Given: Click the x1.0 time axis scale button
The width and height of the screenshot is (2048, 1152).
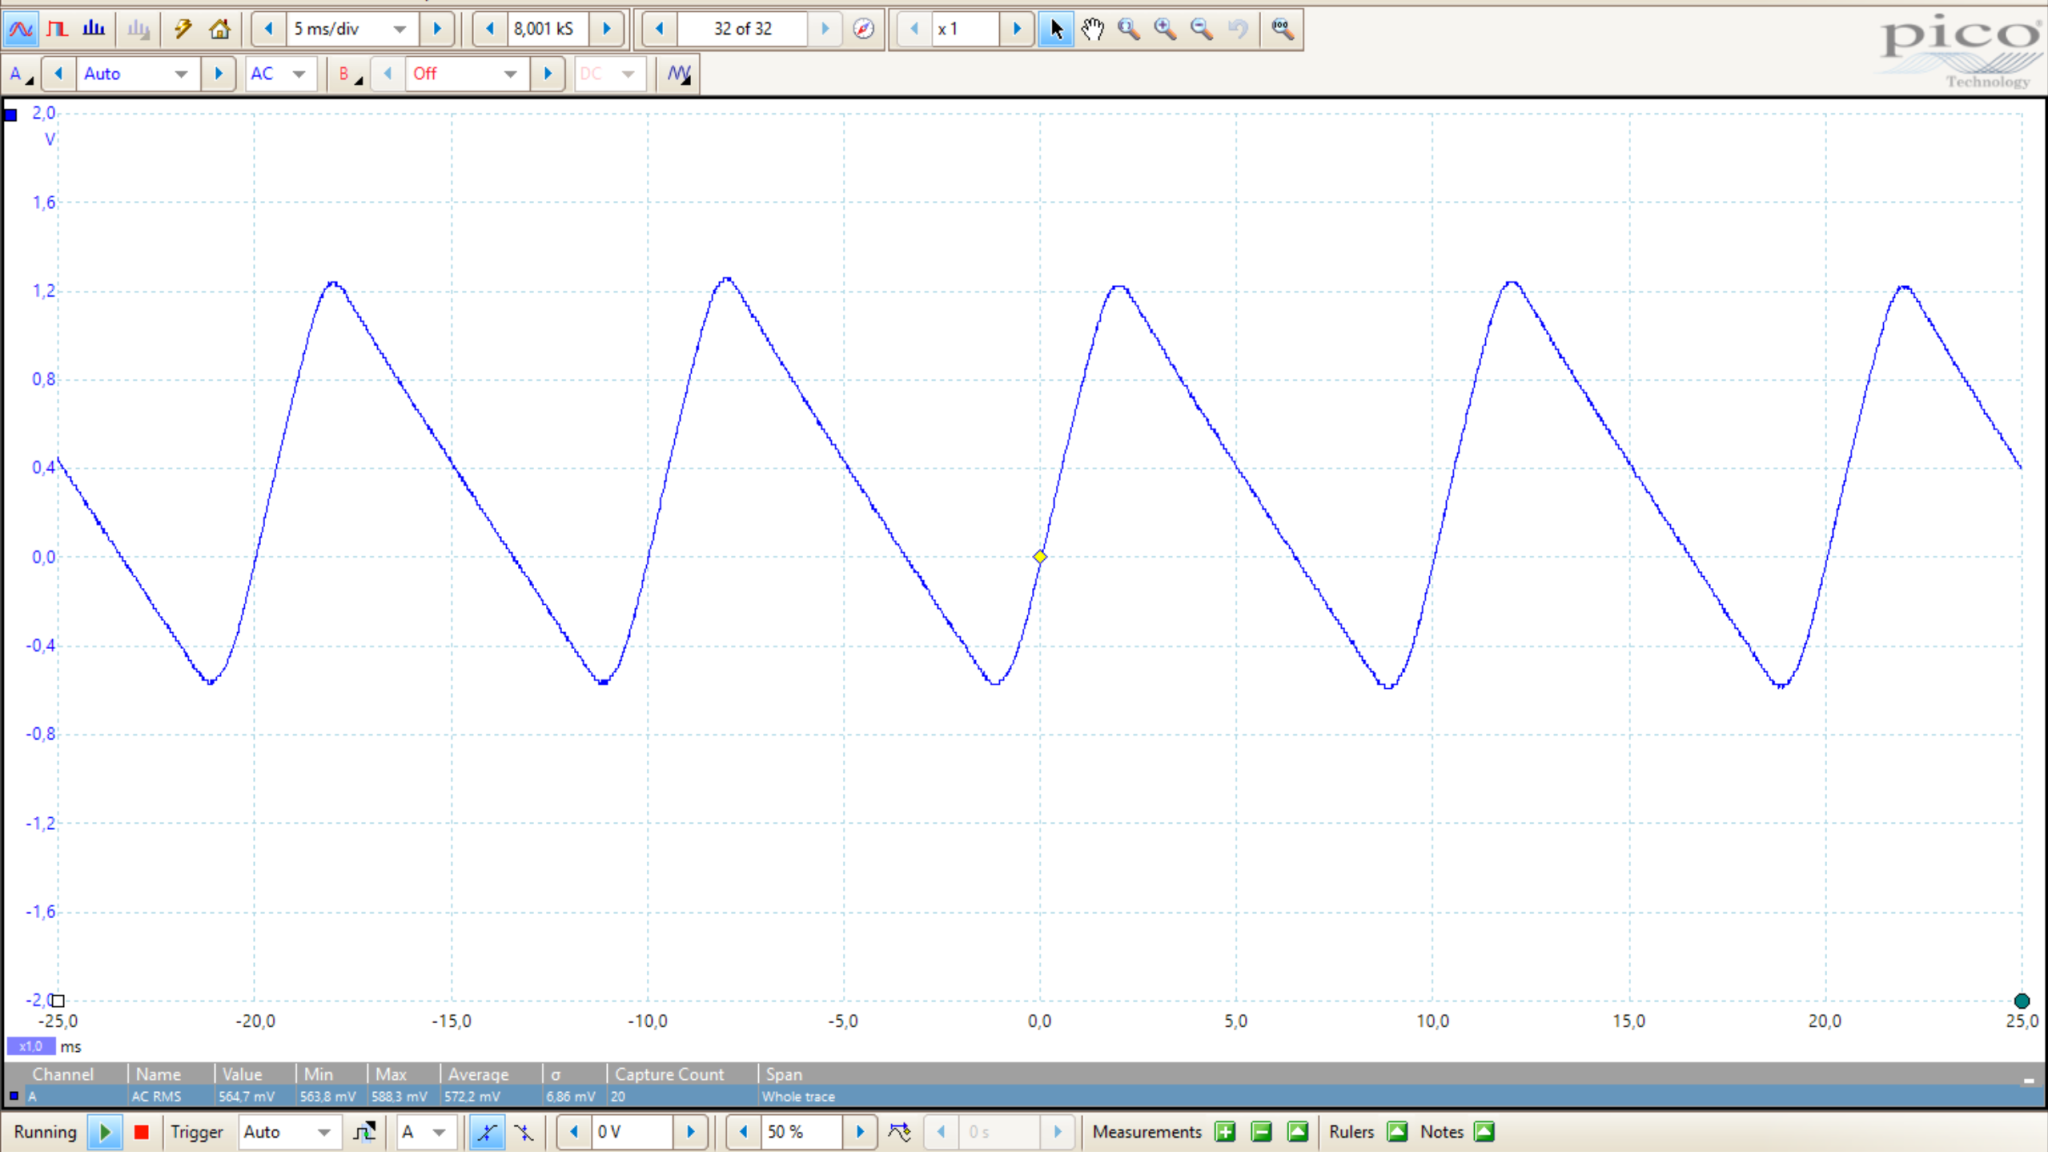Looking at the screenshot, I should tap(31, 1046).
